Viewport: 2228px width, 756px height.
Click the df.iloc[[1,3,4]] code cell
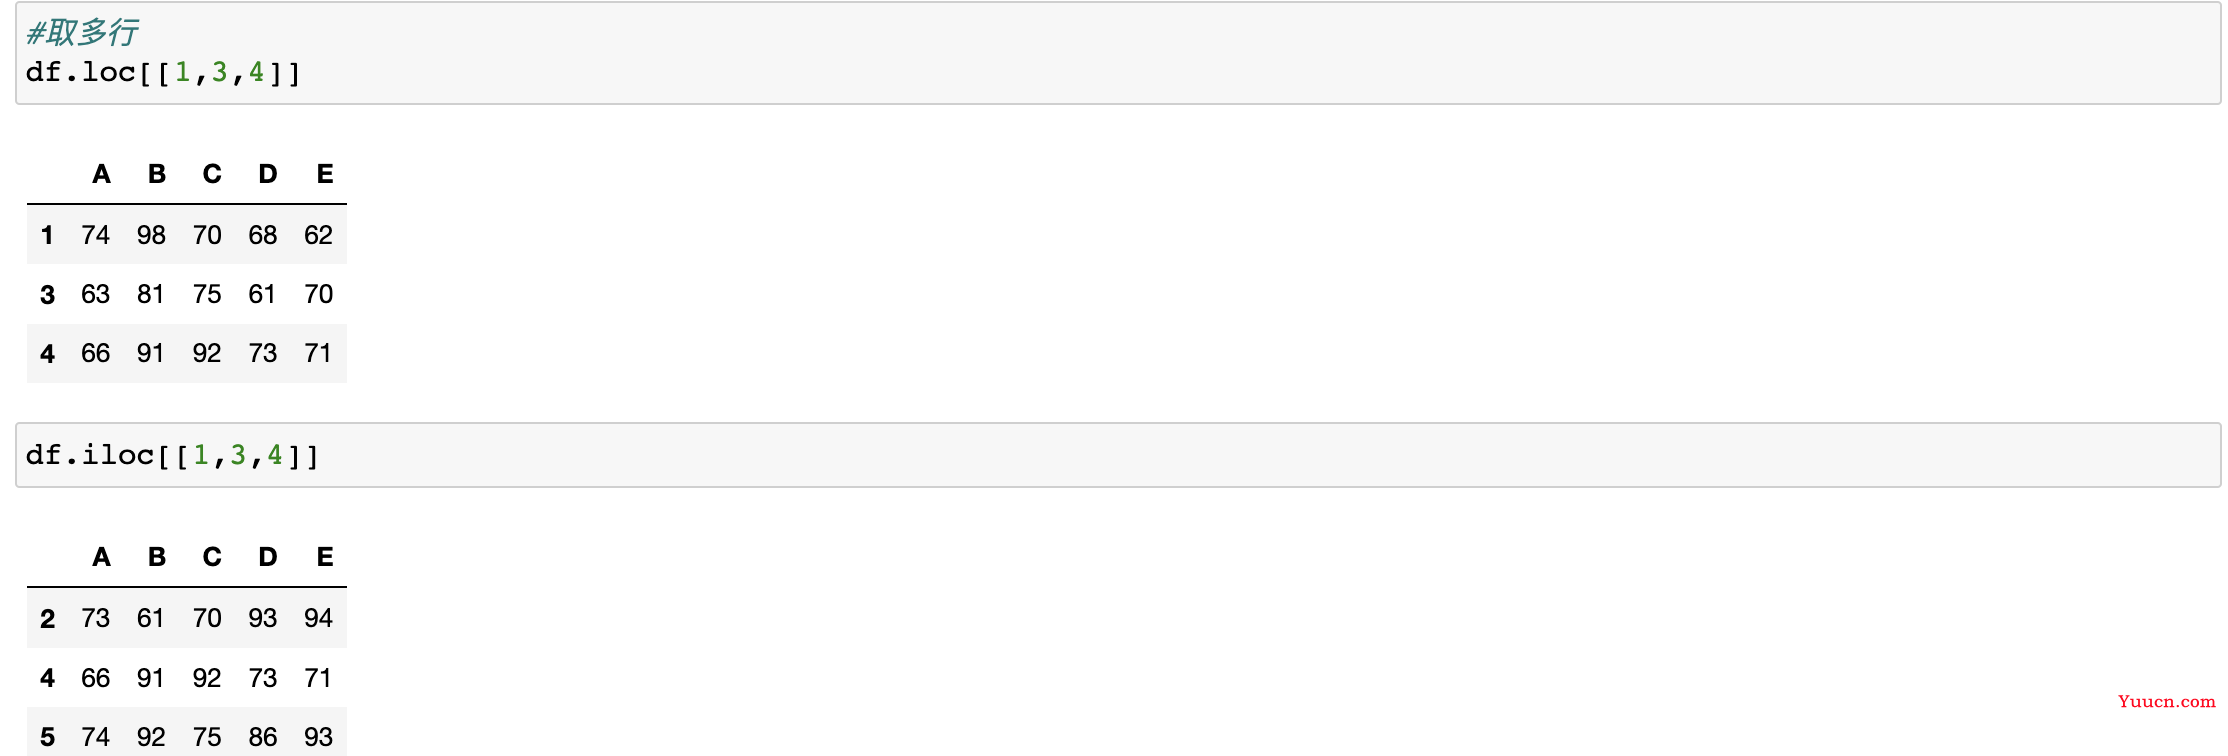click(1118, 455)
